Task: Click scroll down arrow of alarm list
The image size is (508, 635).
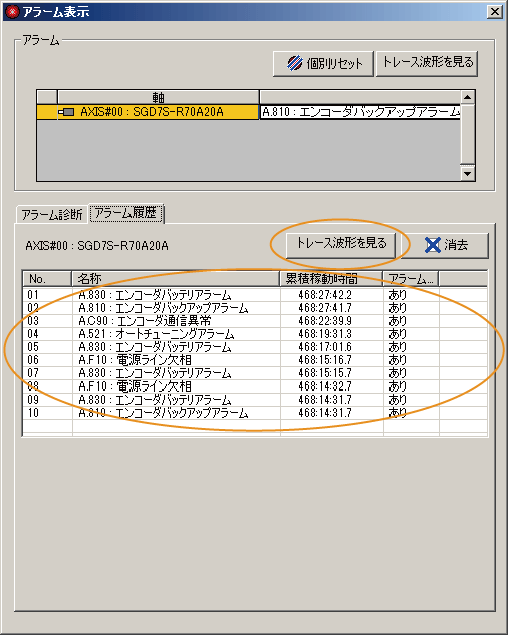Action: tap(467, 174)
